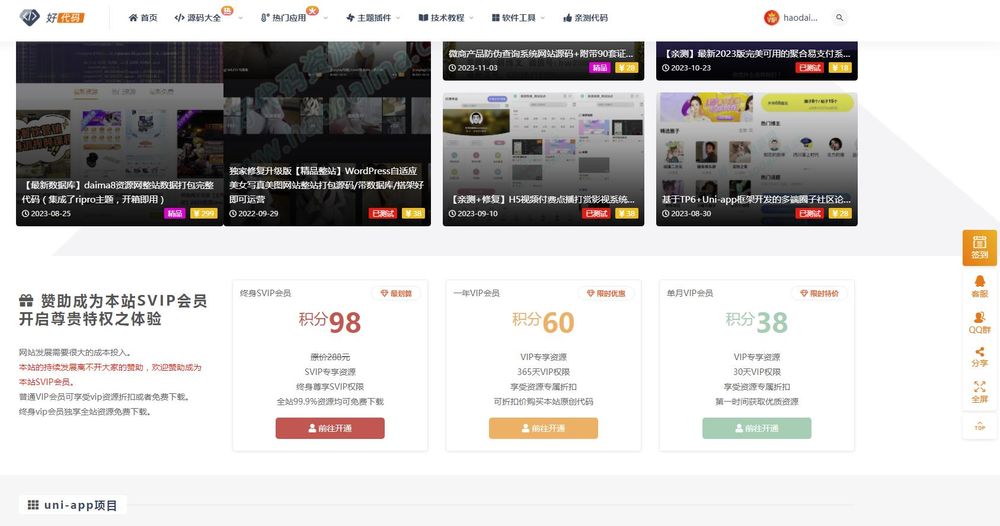This screenshot has width=1000, height=526.
Task: Click the uni-app项目 section heading
Action: 80,505
